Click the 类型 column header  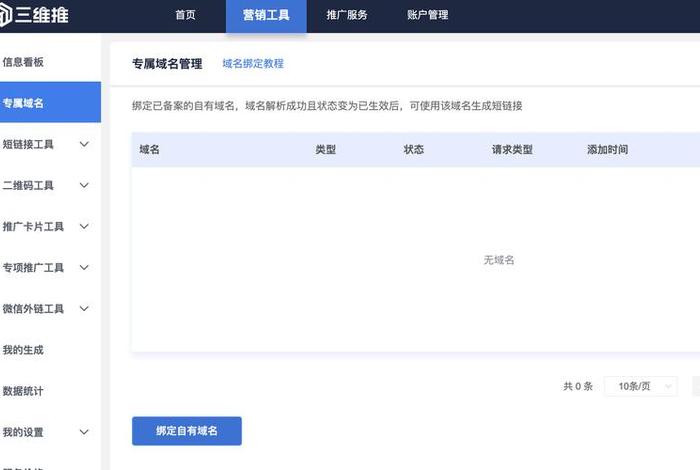pos(325,150)
